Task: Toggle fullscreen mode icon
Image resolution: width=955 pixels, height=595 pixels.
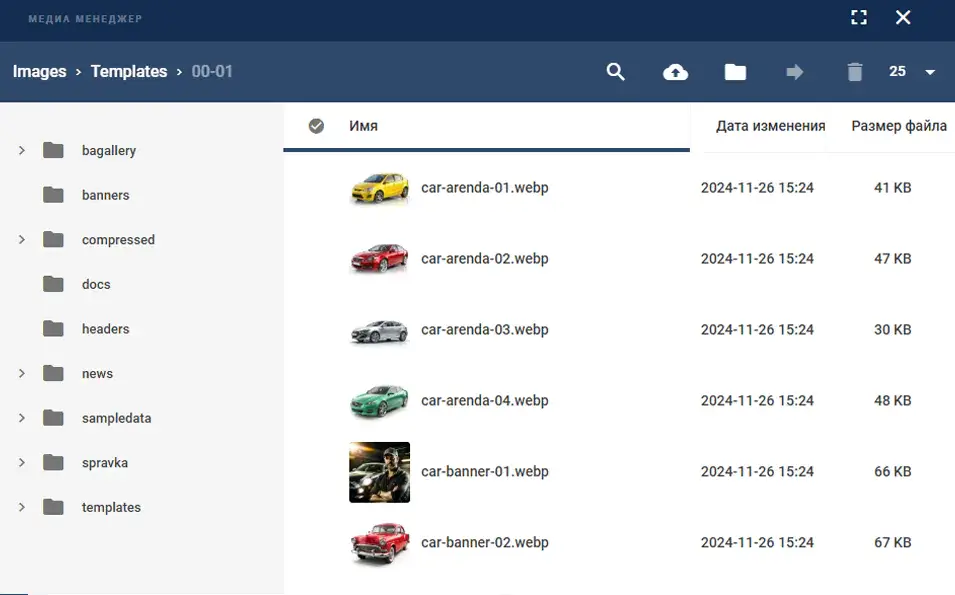Action: (x=858, y=17)
